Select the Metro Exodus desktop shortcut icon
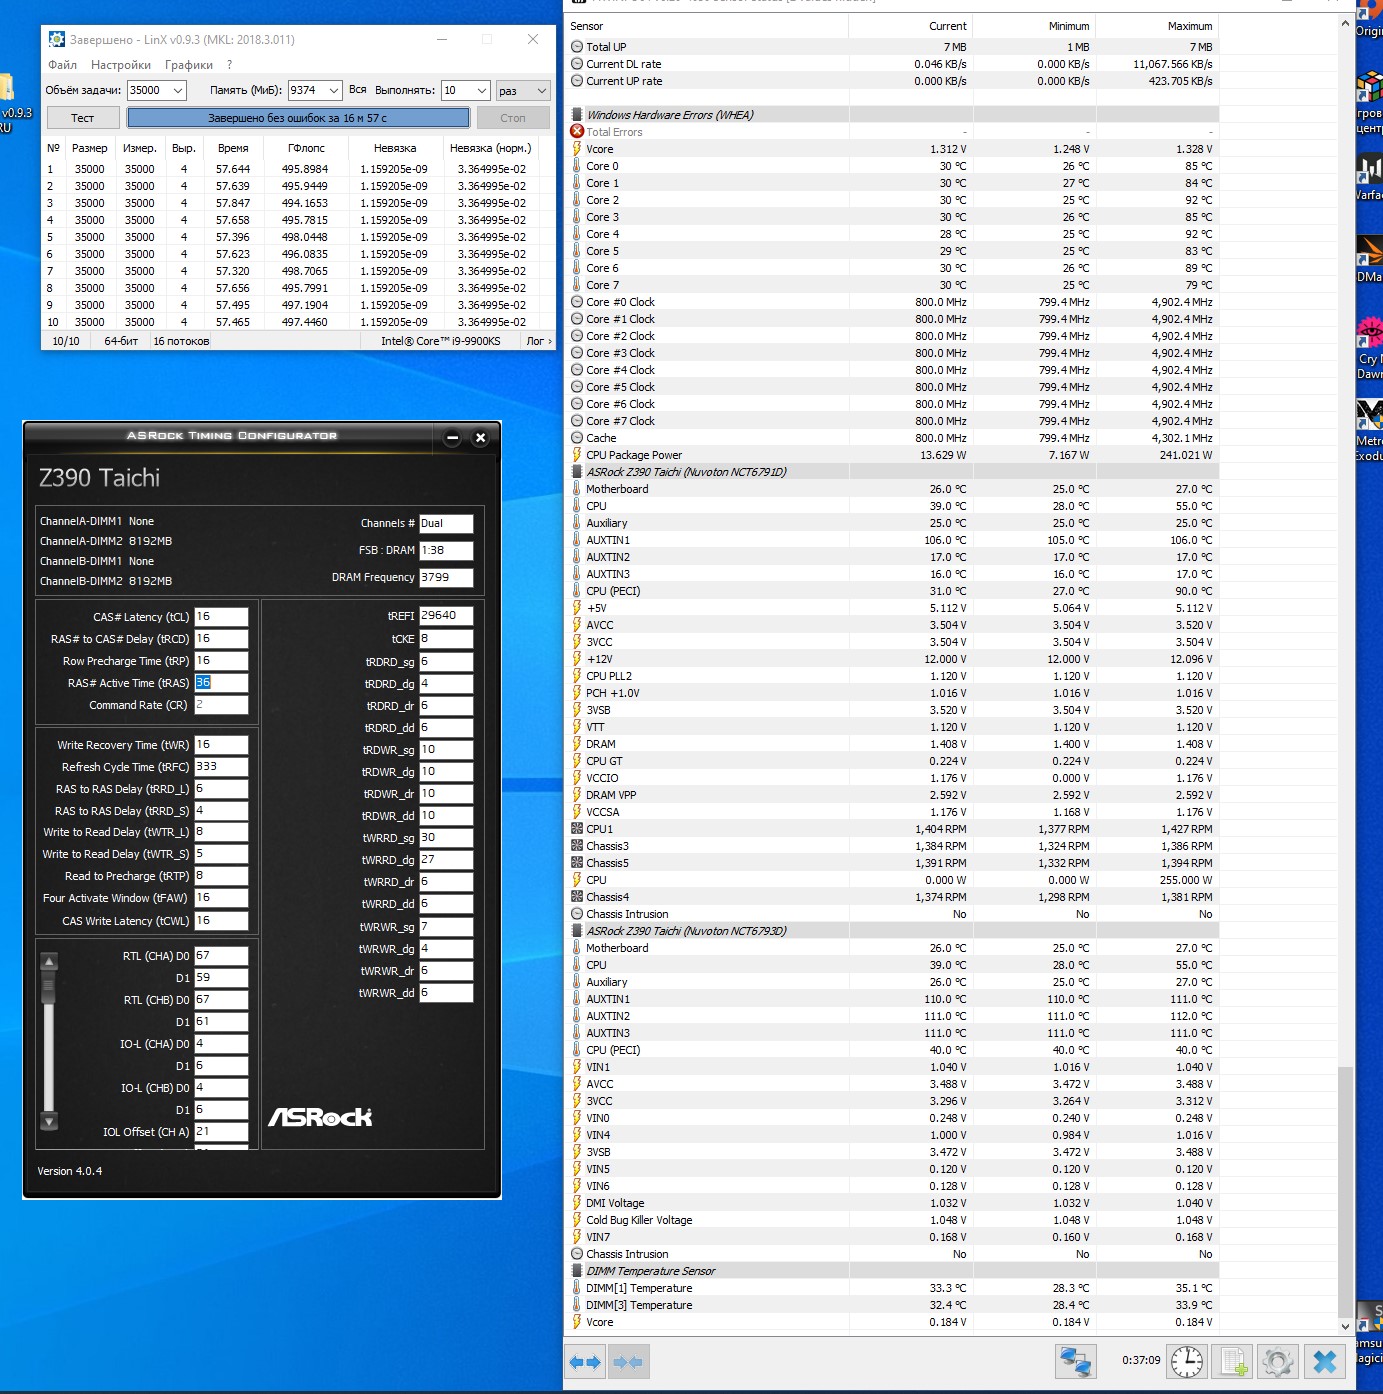This screenshot has width=1383, height=1394. tap(1369, 416)
